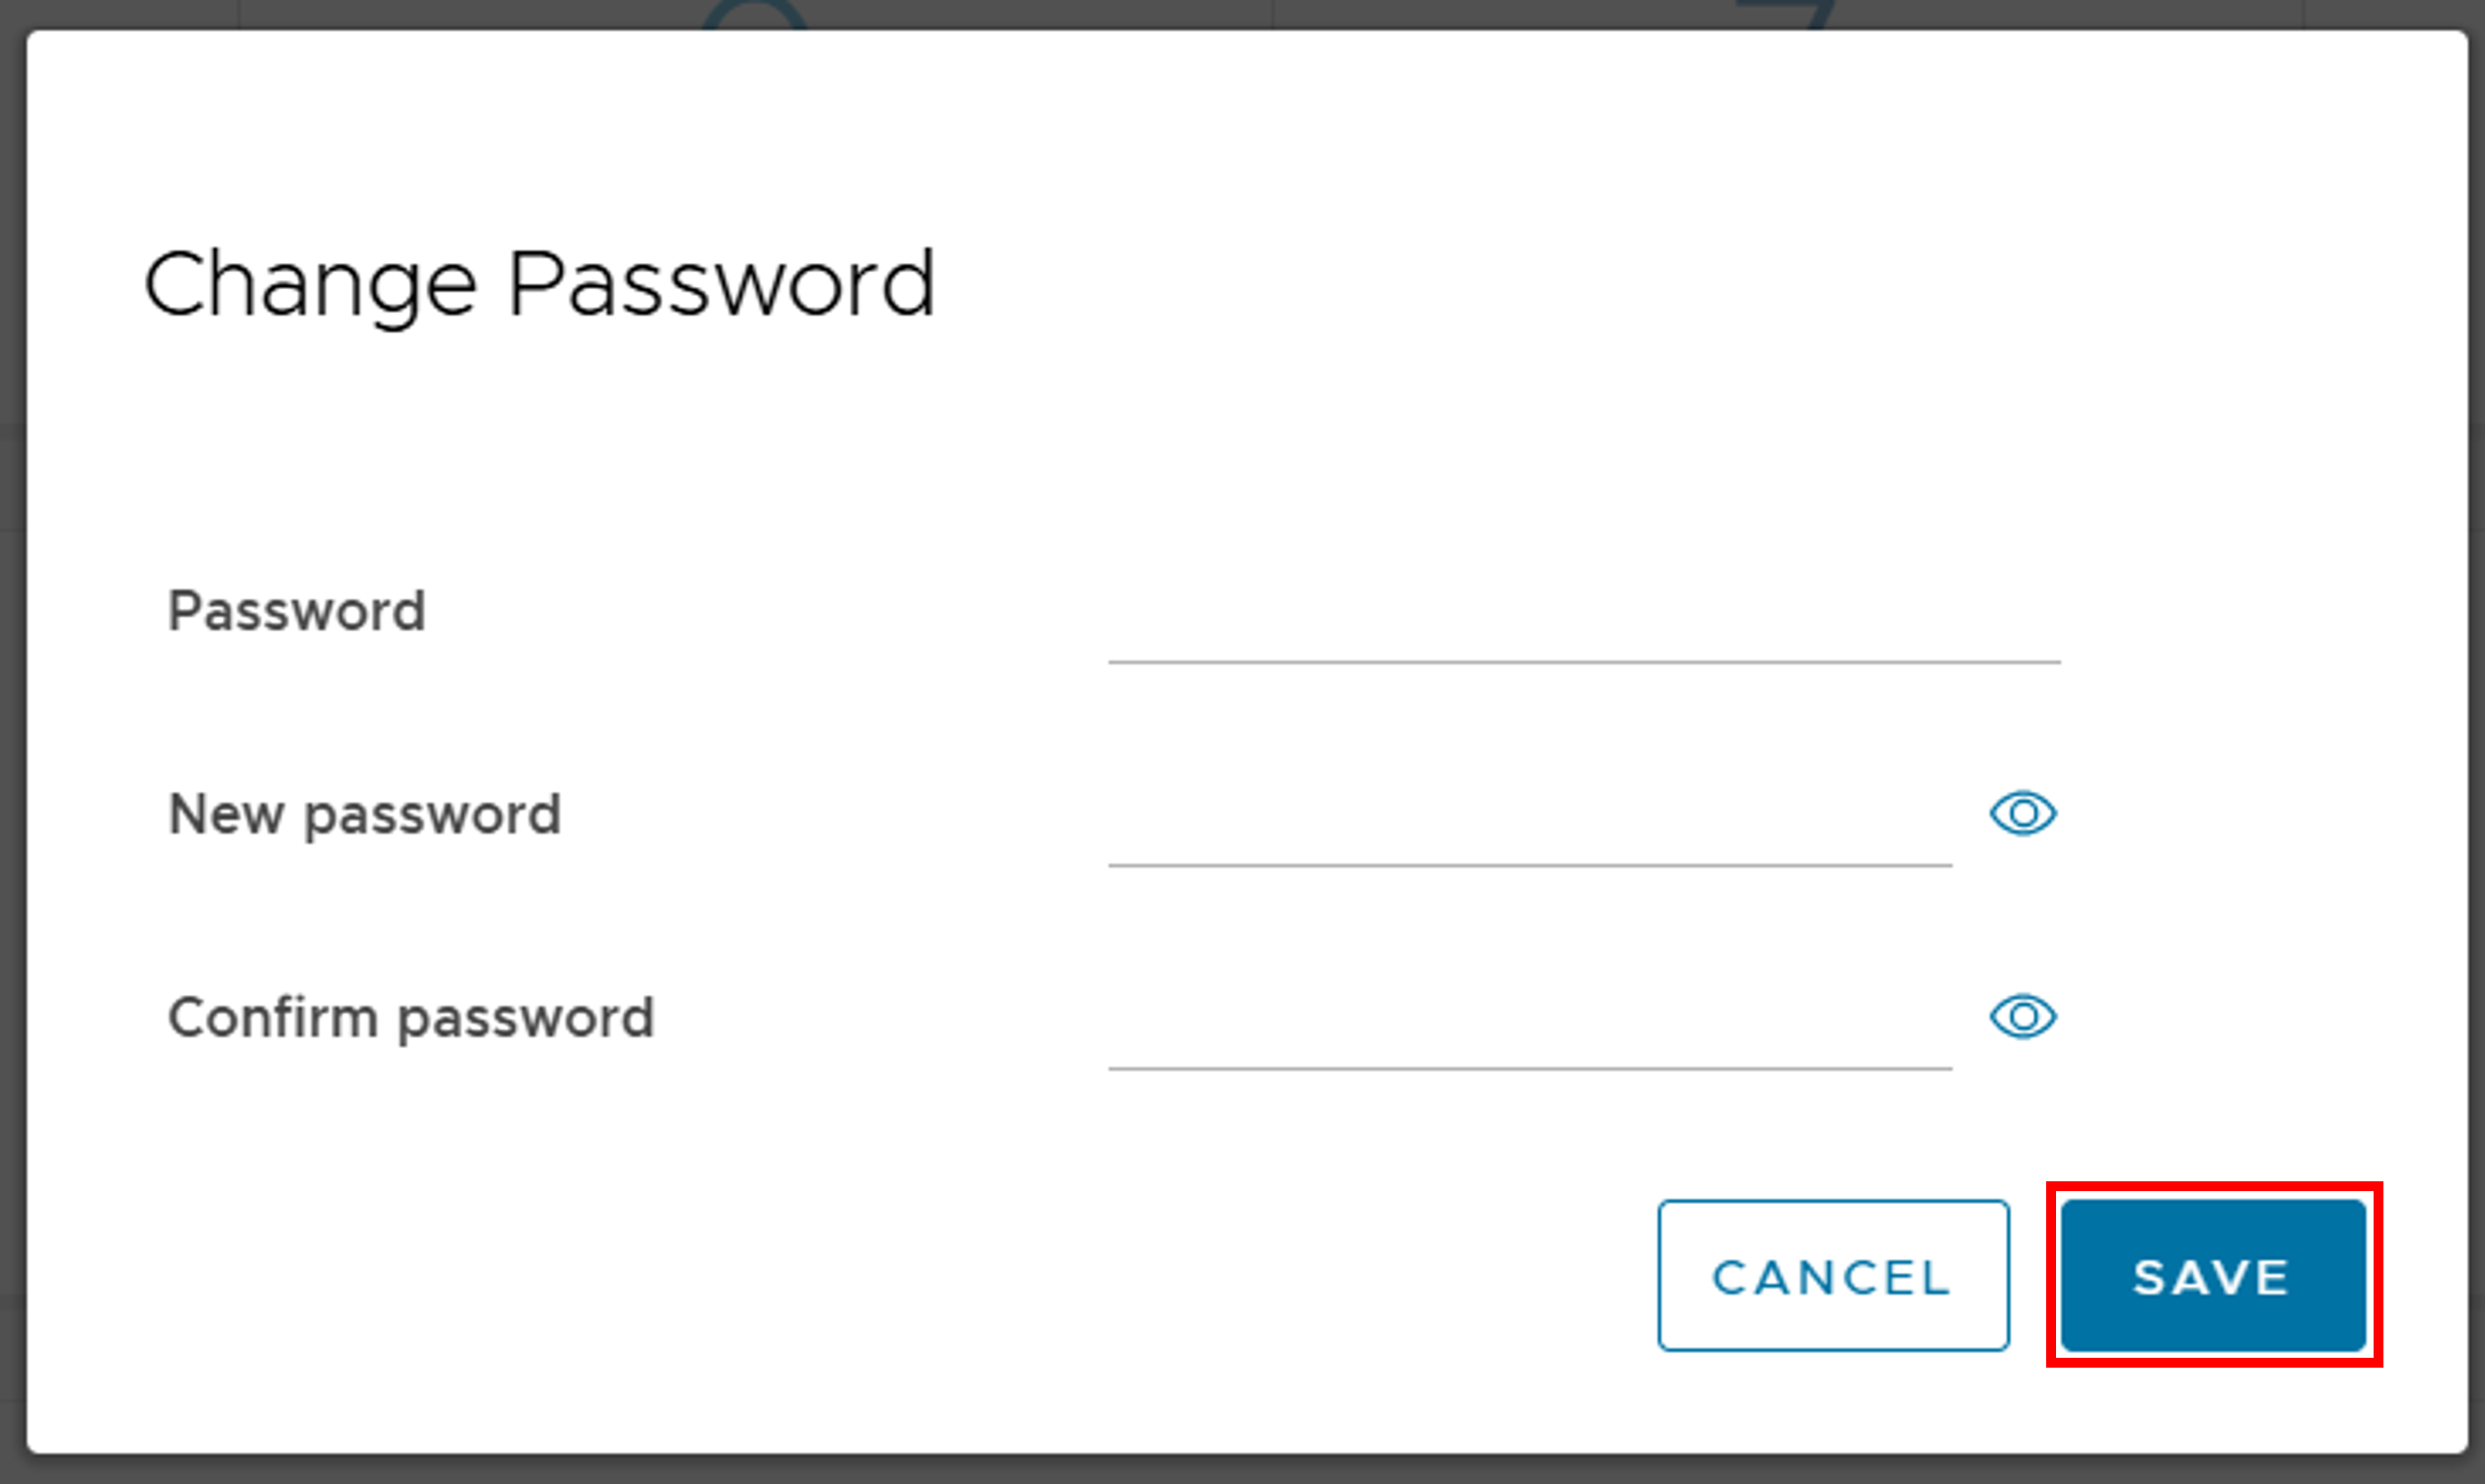Screen dimensions: 2485x1484
Task: Reveal the Confirm password text via eye icon
Action: click(2022, 1017)
